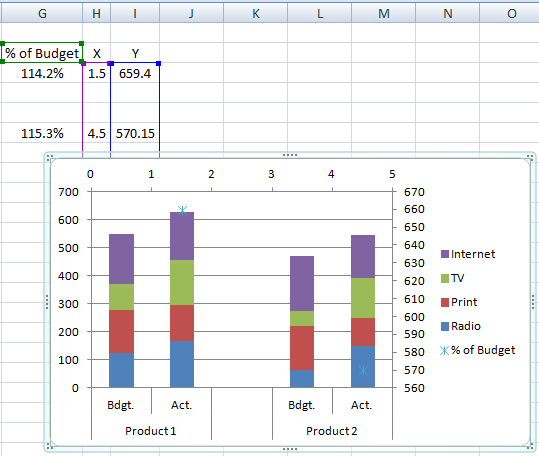Click primary axis value 700
The height and width of the screenshot is (456, 539).
tap(68, 192)
